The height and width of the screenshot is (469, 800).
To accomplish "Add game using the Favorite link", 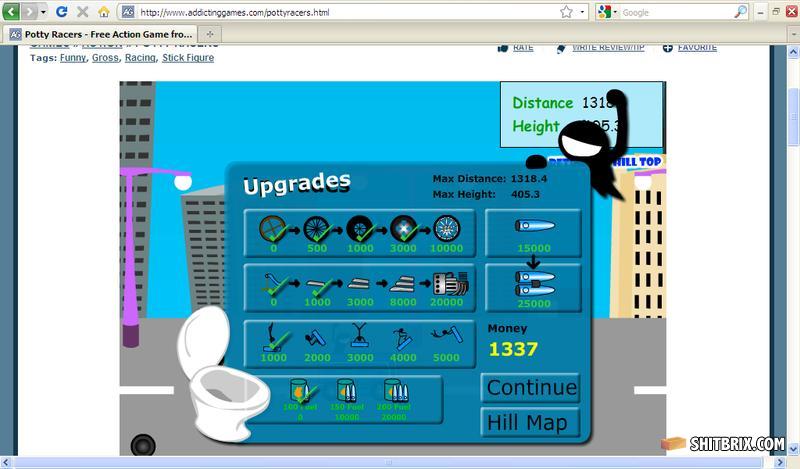I will tap(697, 47).
